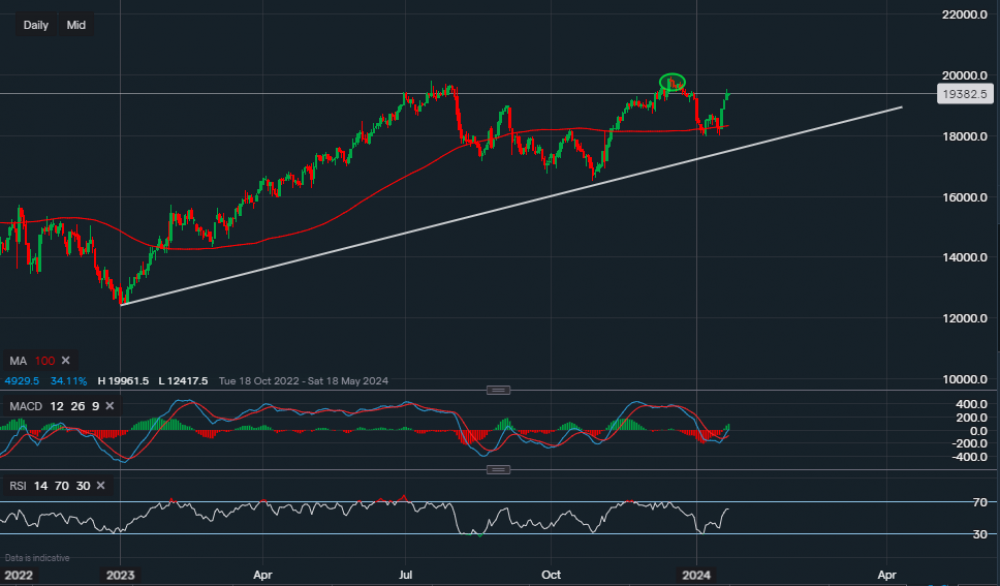This screenshot has width=1000, height=586.
Task: Toggle the Daily timeframe
Action: point(35,24)
